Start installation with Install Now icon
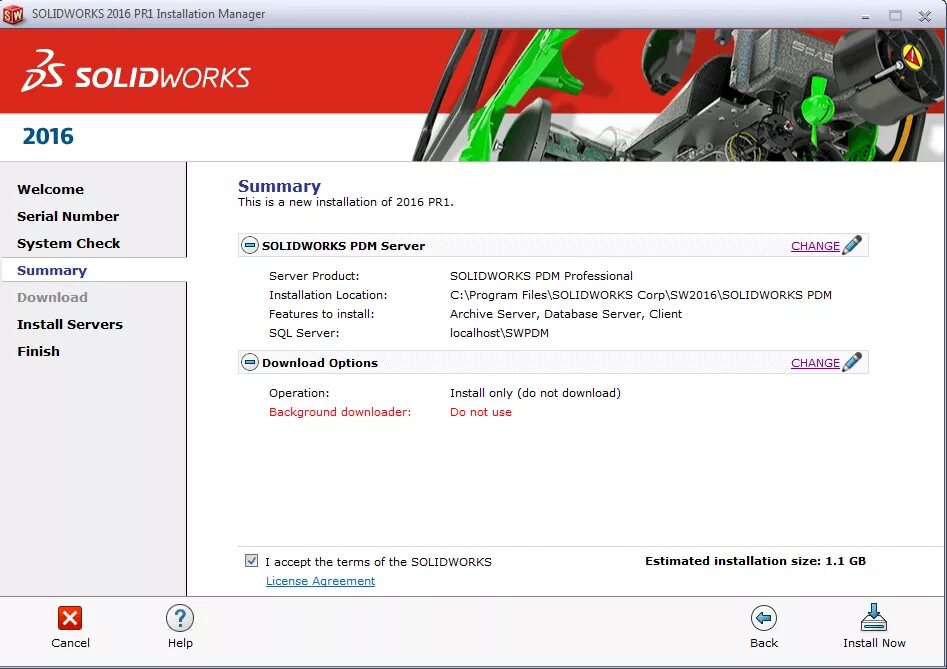Viewport: 947px width, 669px height. tap(873, 617)
